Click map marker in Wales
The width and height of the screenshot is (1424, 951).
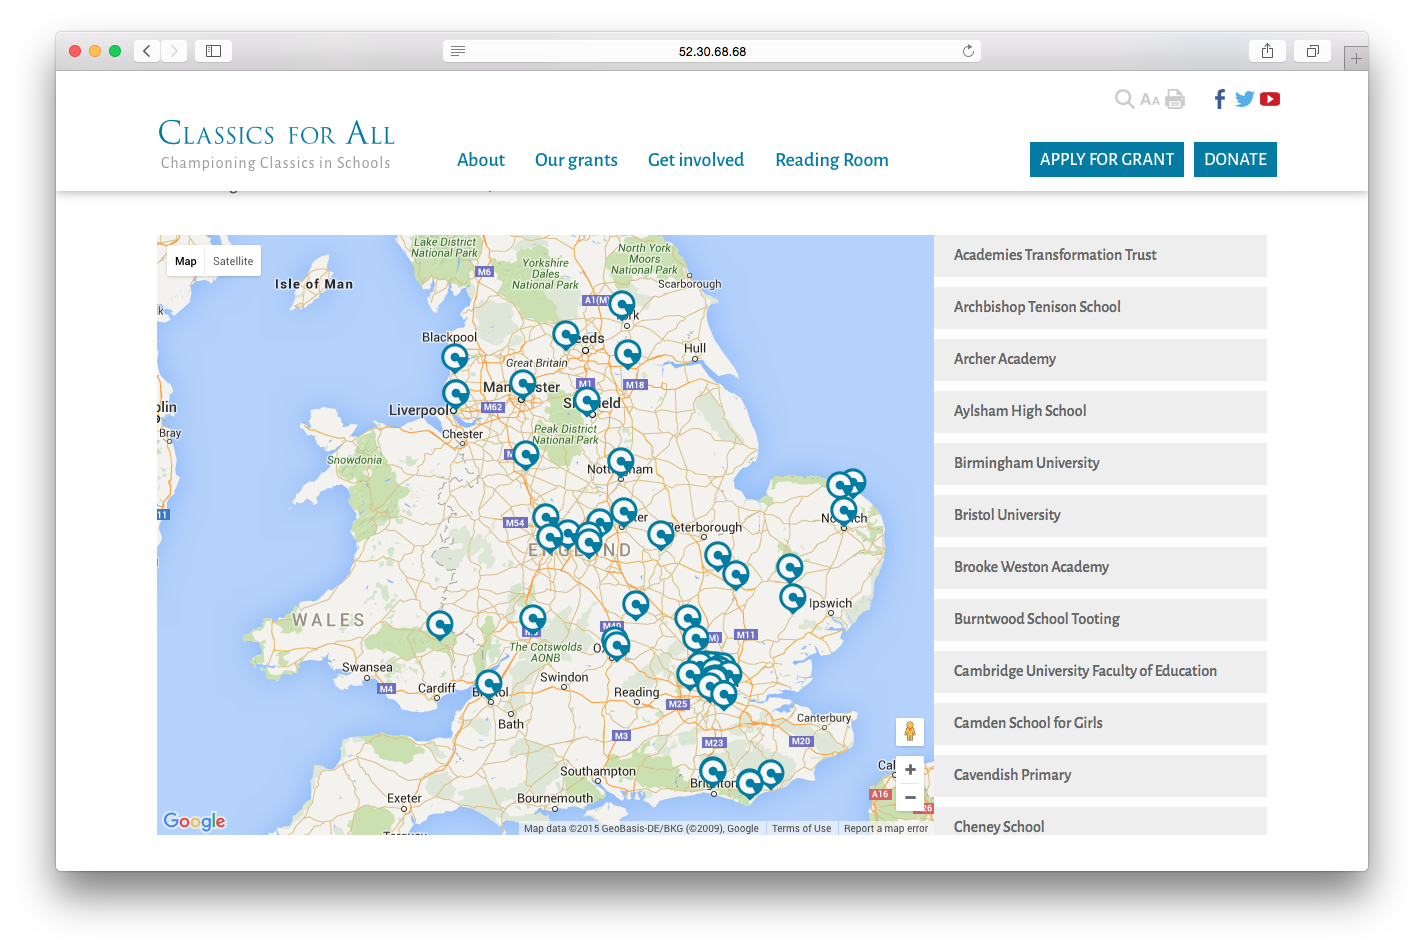(x=440, y=624)
